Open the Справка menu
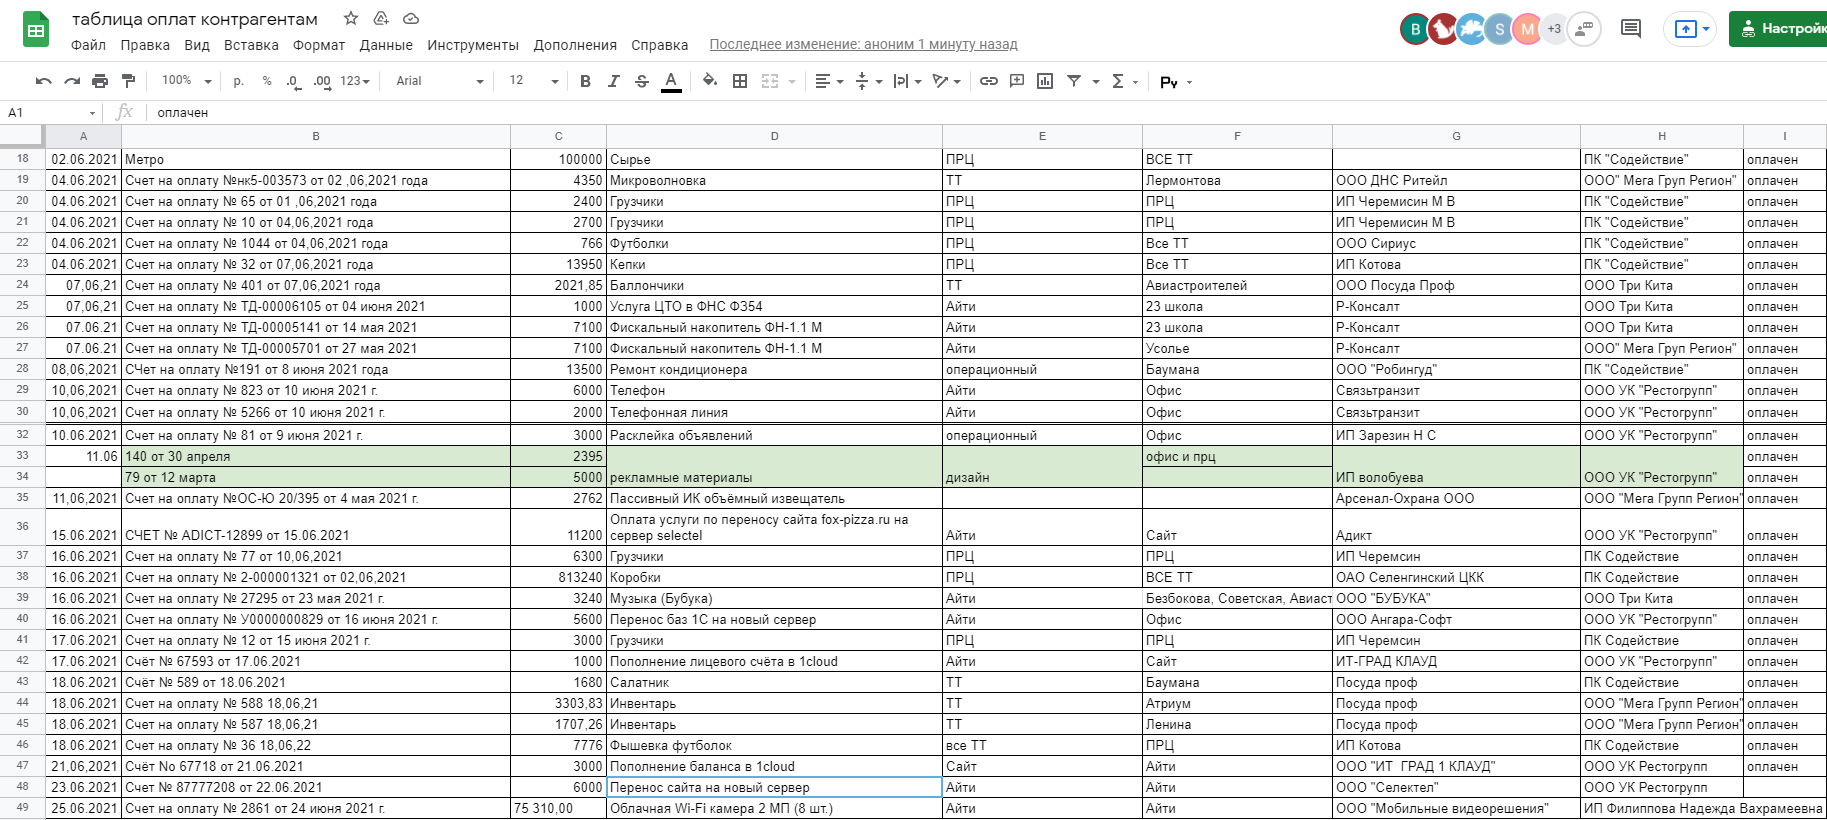 click(x=659, y=45)
